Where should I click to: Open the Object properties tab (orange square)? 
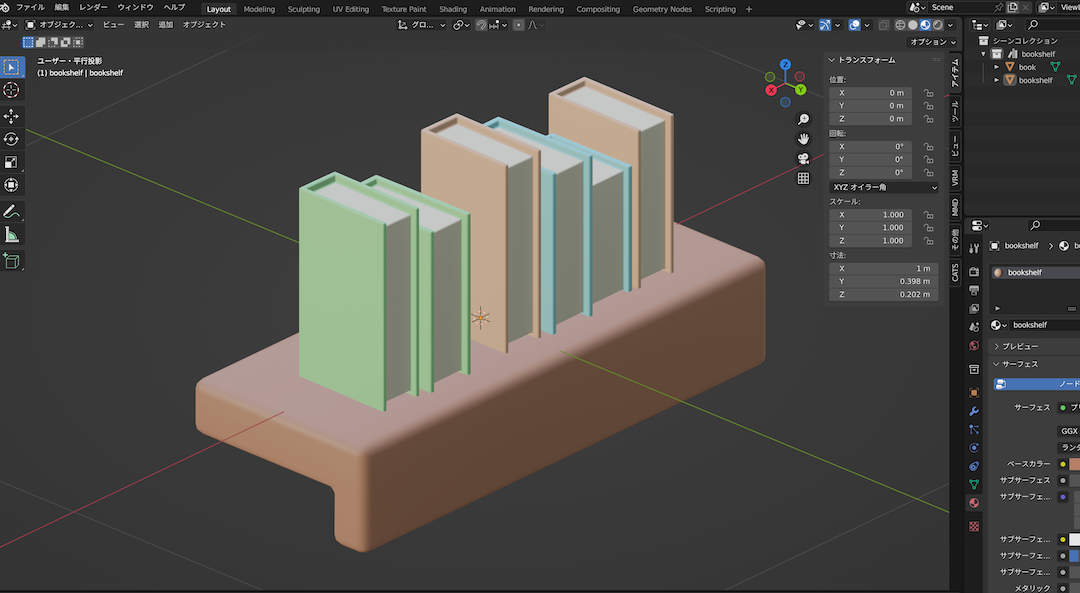pos(974,393)
